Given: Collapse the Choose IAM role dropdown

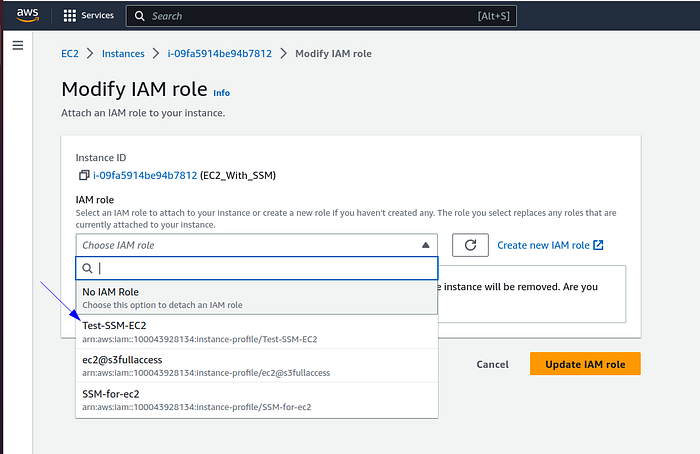Looking at the screenshot, I should pyautogui.click(x=257, y=245).
